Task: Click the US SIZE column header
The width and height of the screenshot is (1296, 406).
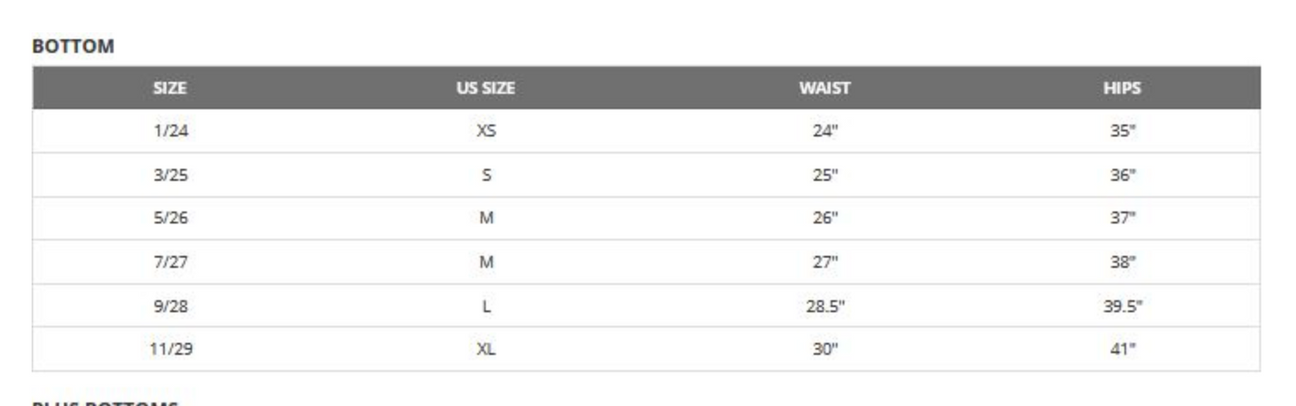Action: (485, 88)
